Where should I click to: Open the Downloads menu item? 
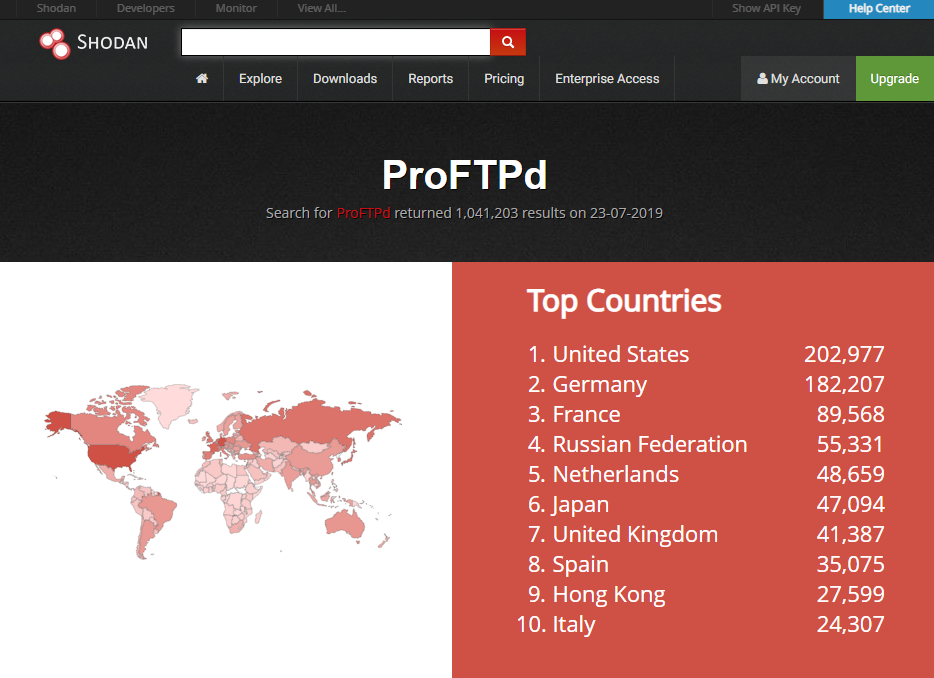click(345, 79)
